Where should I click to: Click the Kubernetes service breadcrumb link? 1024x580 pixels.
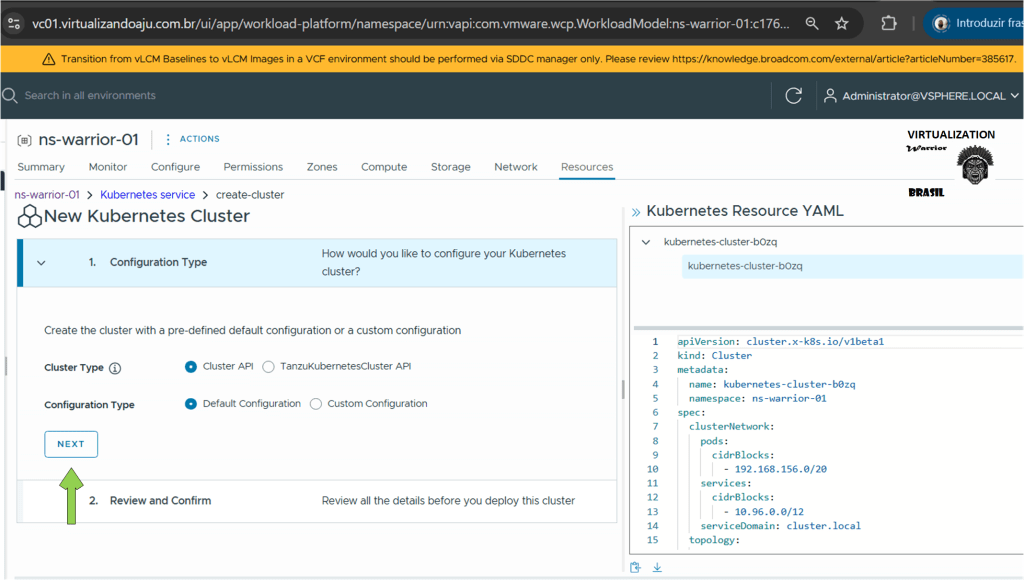[147, 195]
